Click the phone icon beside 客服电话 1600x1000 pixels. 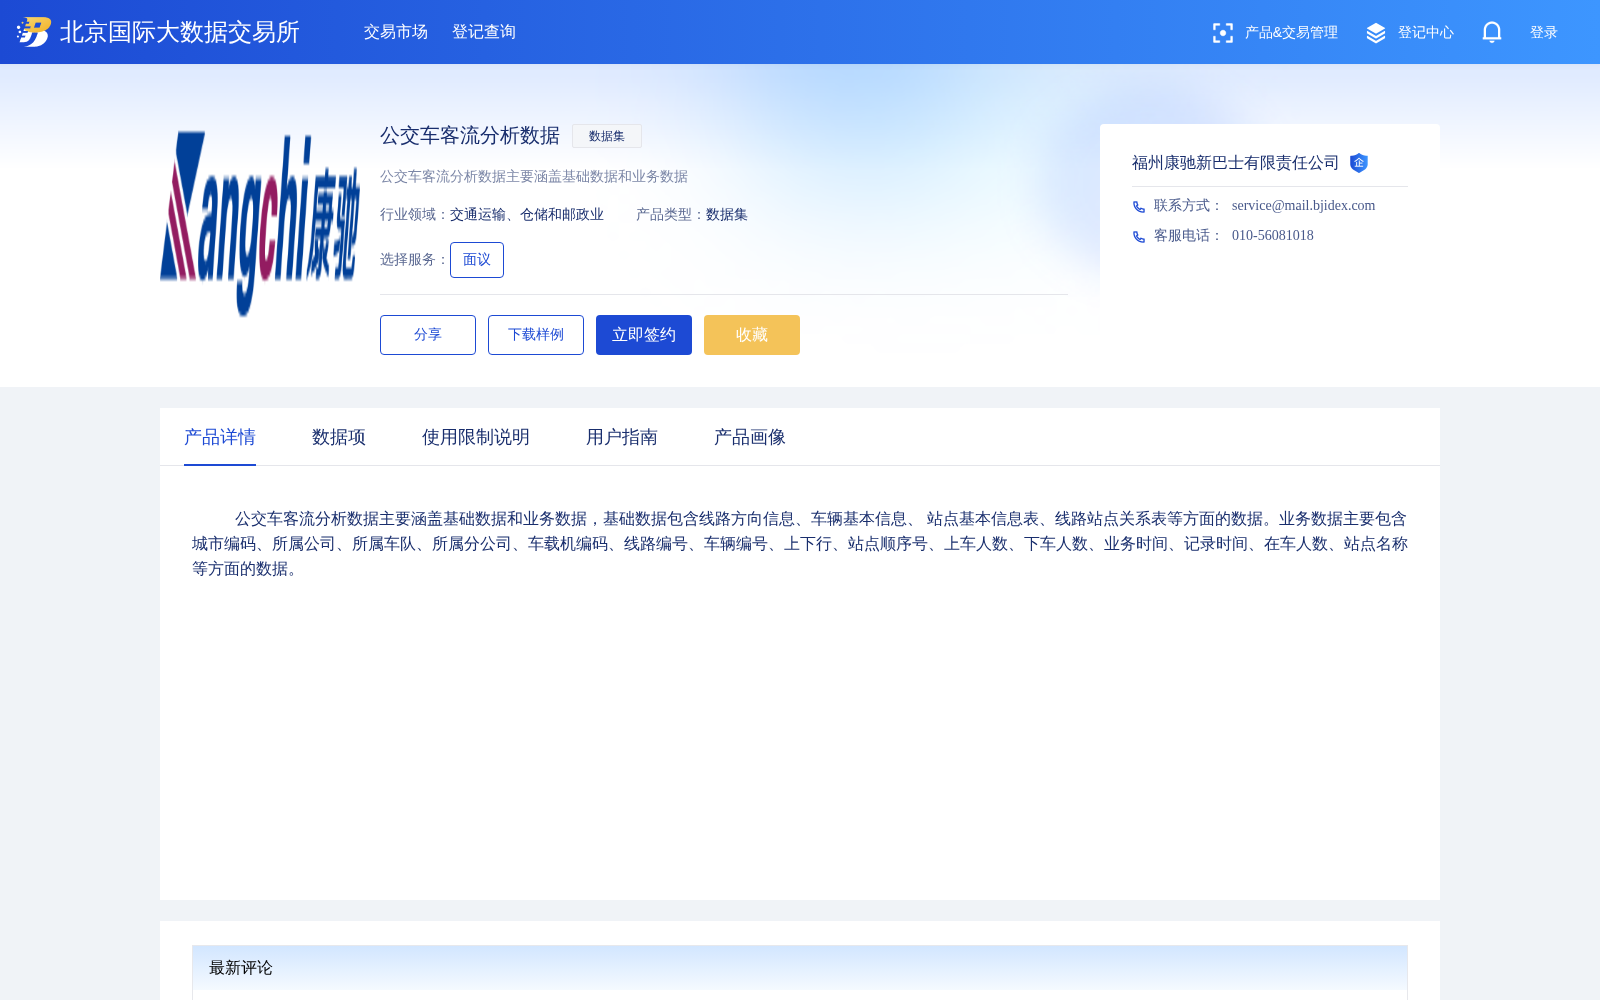(x=1139, y=237)
